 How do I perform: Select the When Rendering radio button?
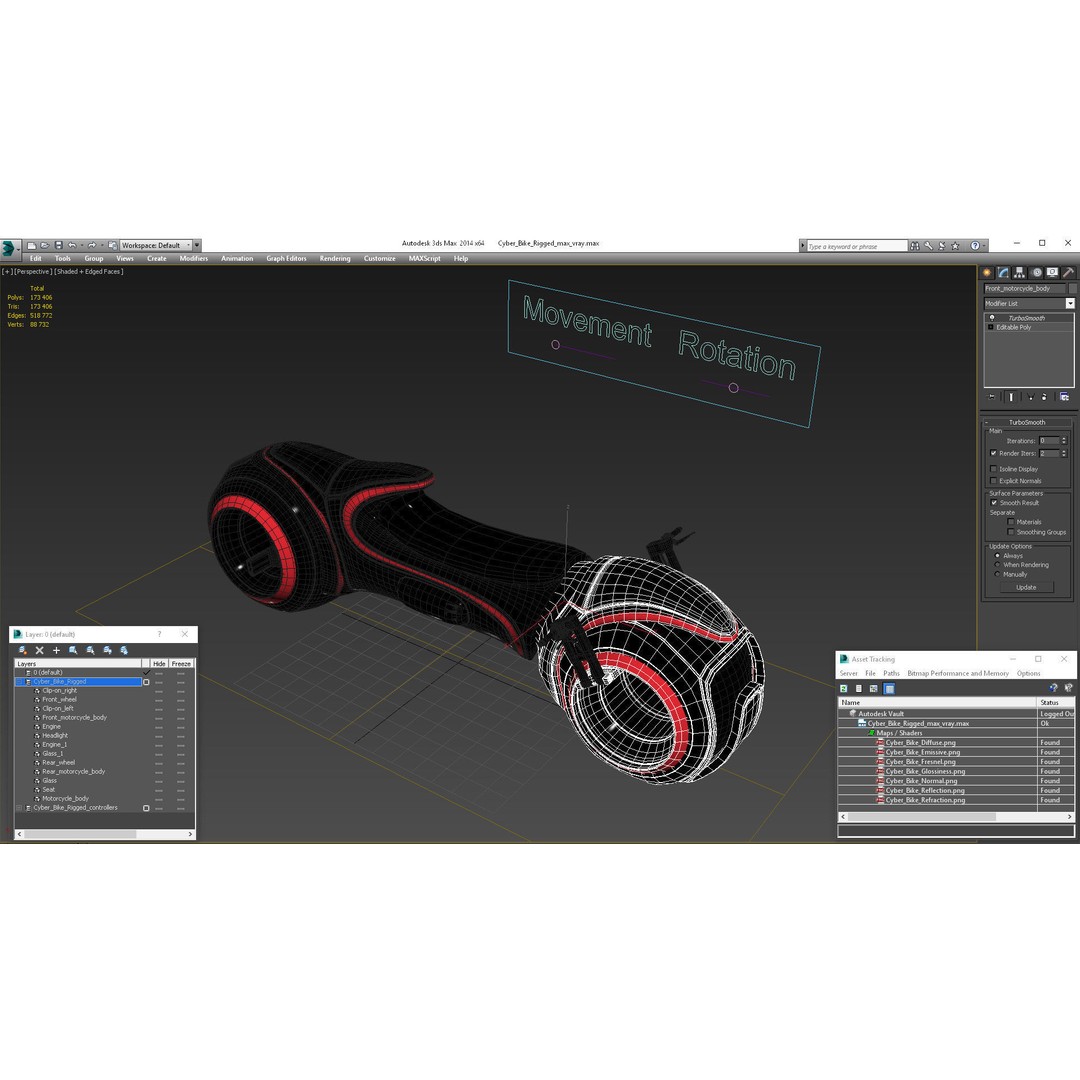997,565
